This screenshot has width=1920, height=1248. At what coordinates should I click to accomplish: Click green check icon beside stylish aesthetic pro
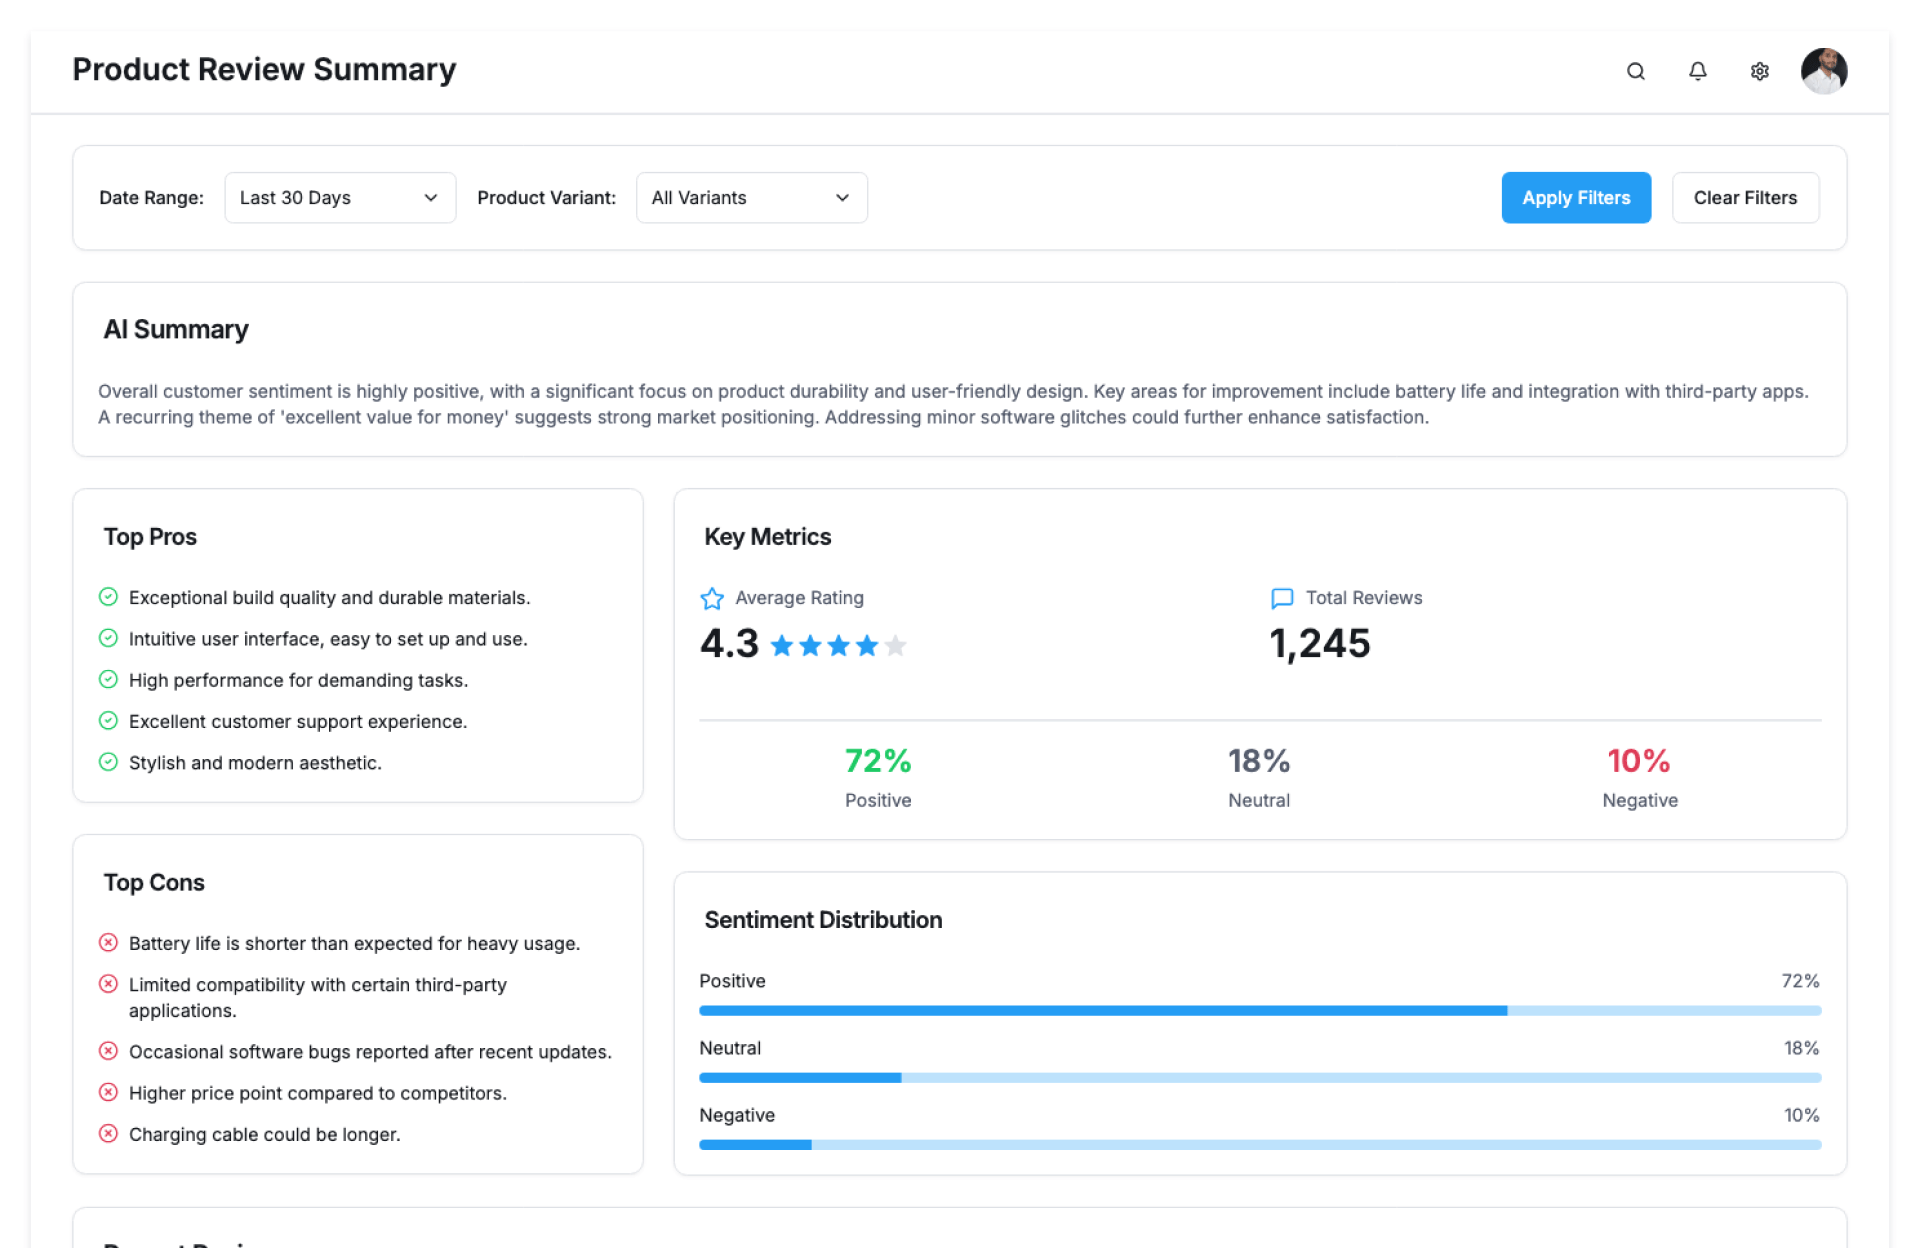[x=109, y=762]
